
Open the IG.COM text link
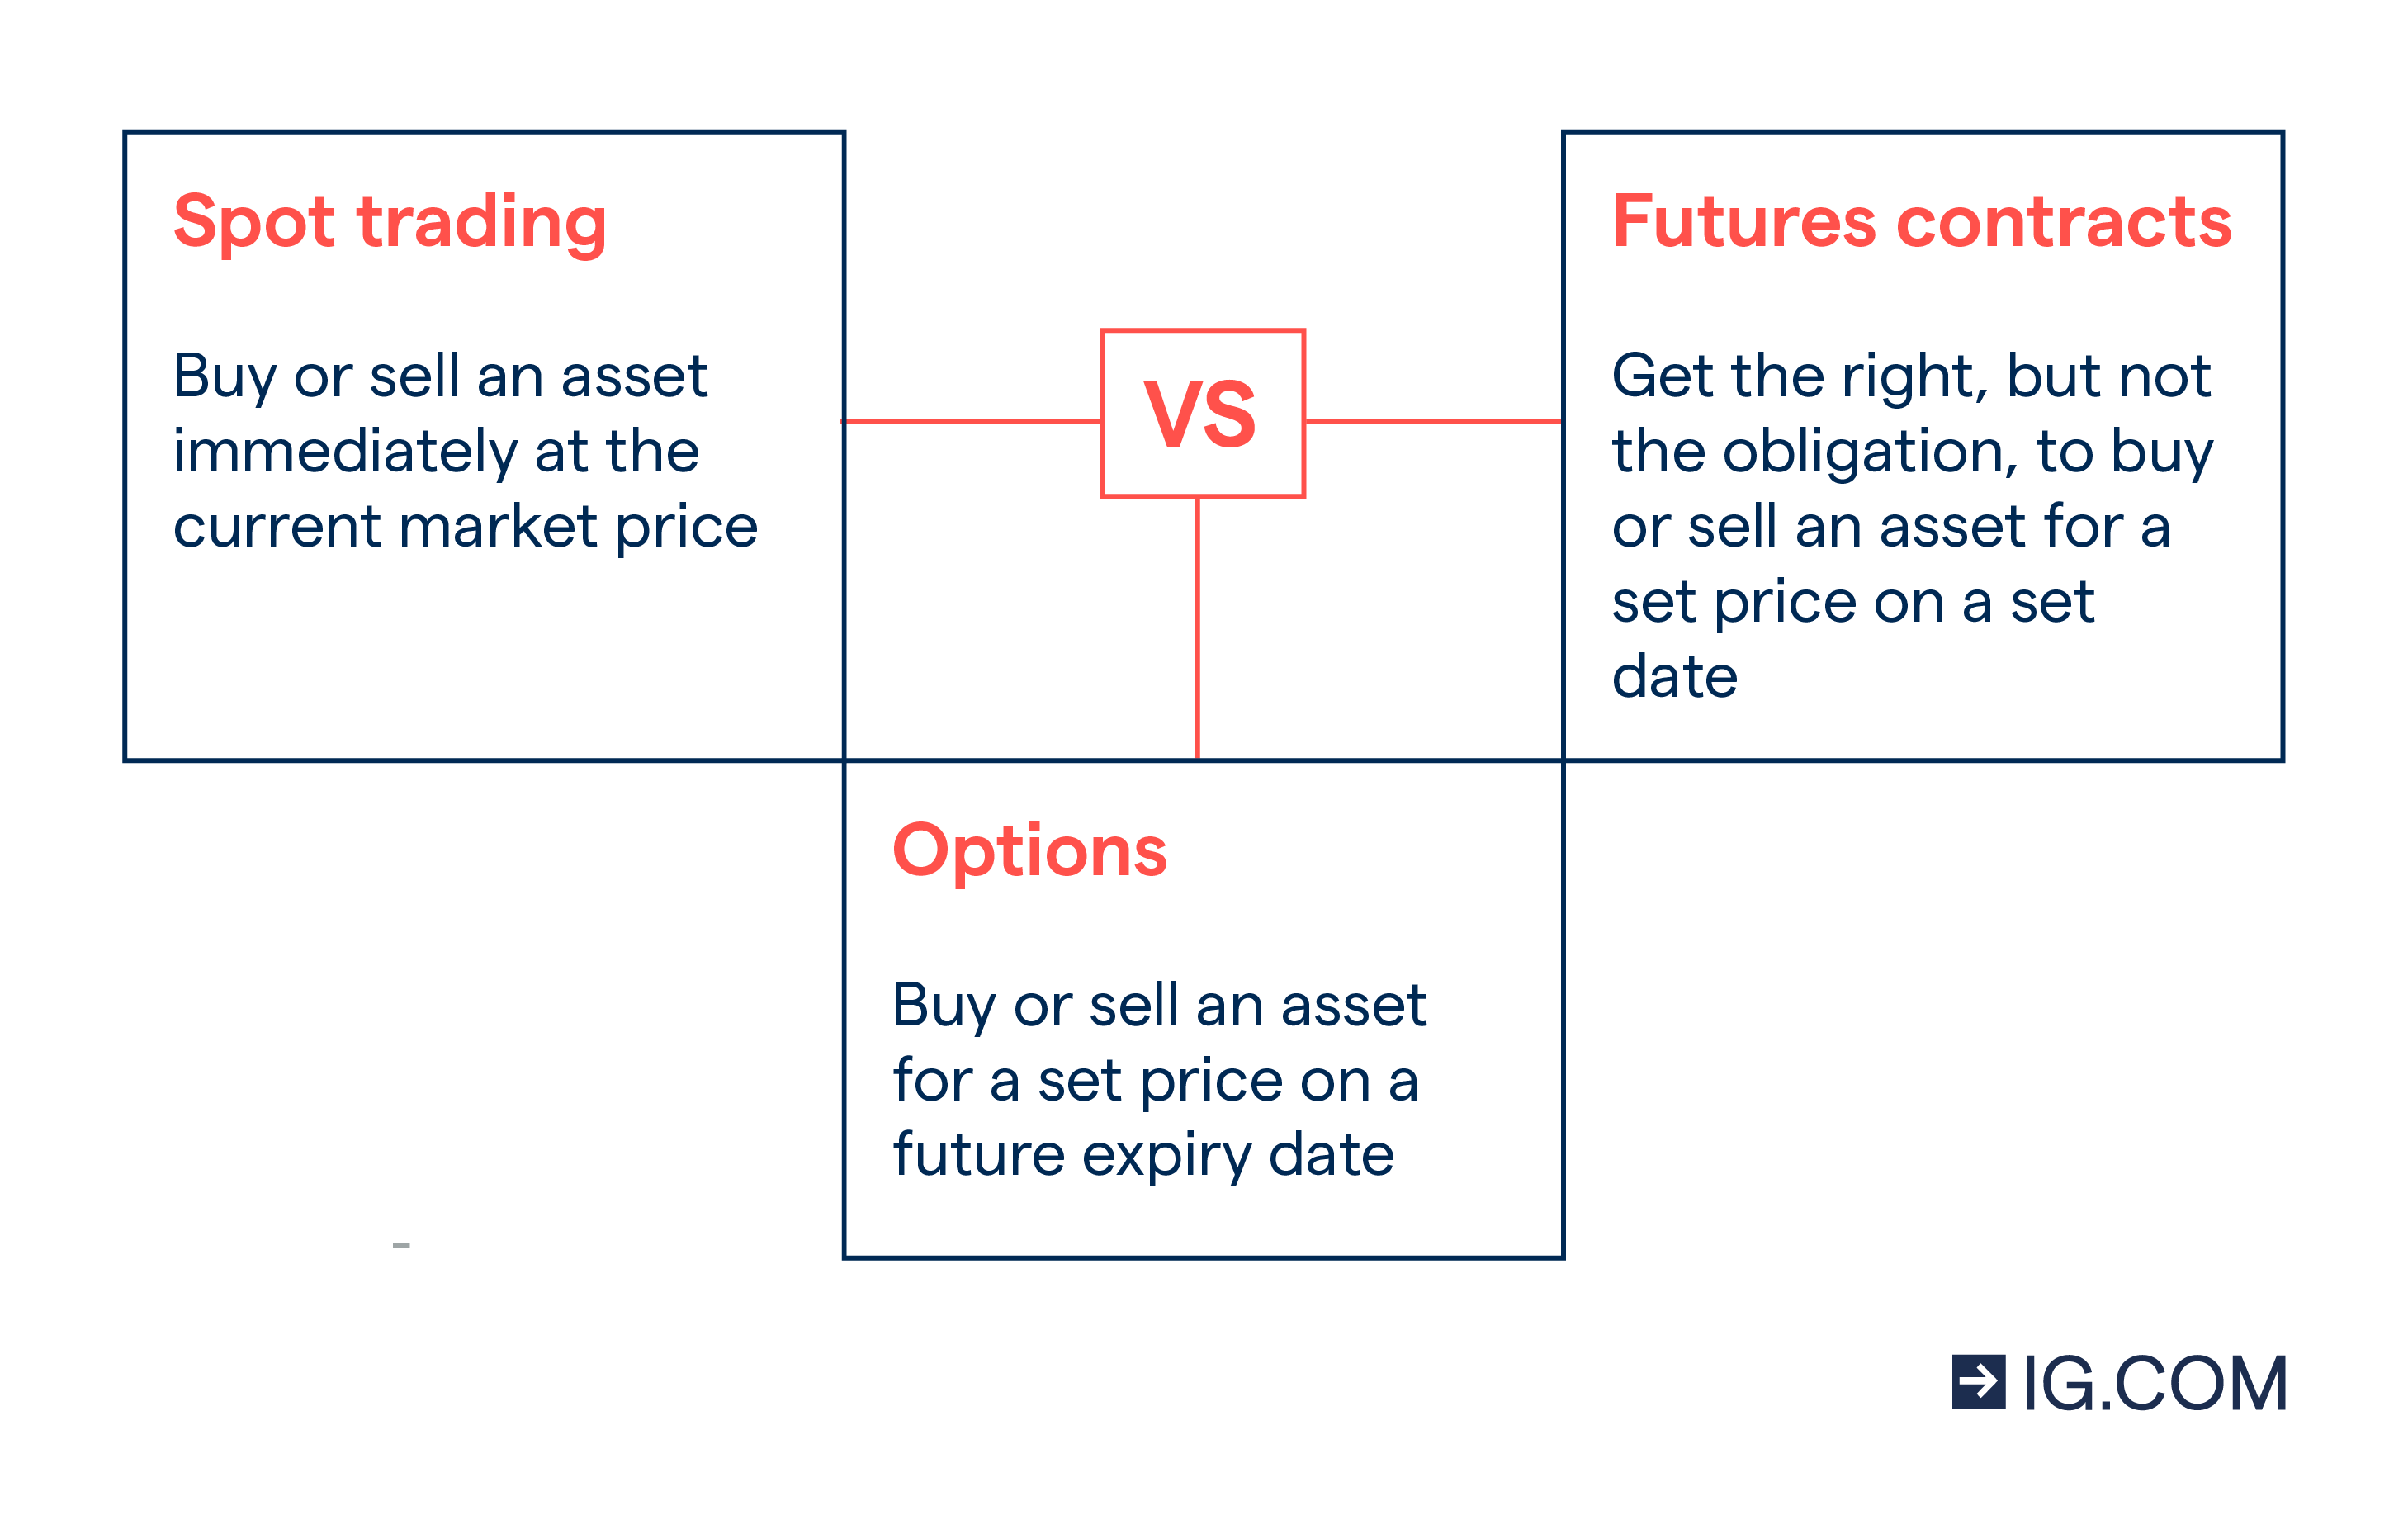2154,1384
